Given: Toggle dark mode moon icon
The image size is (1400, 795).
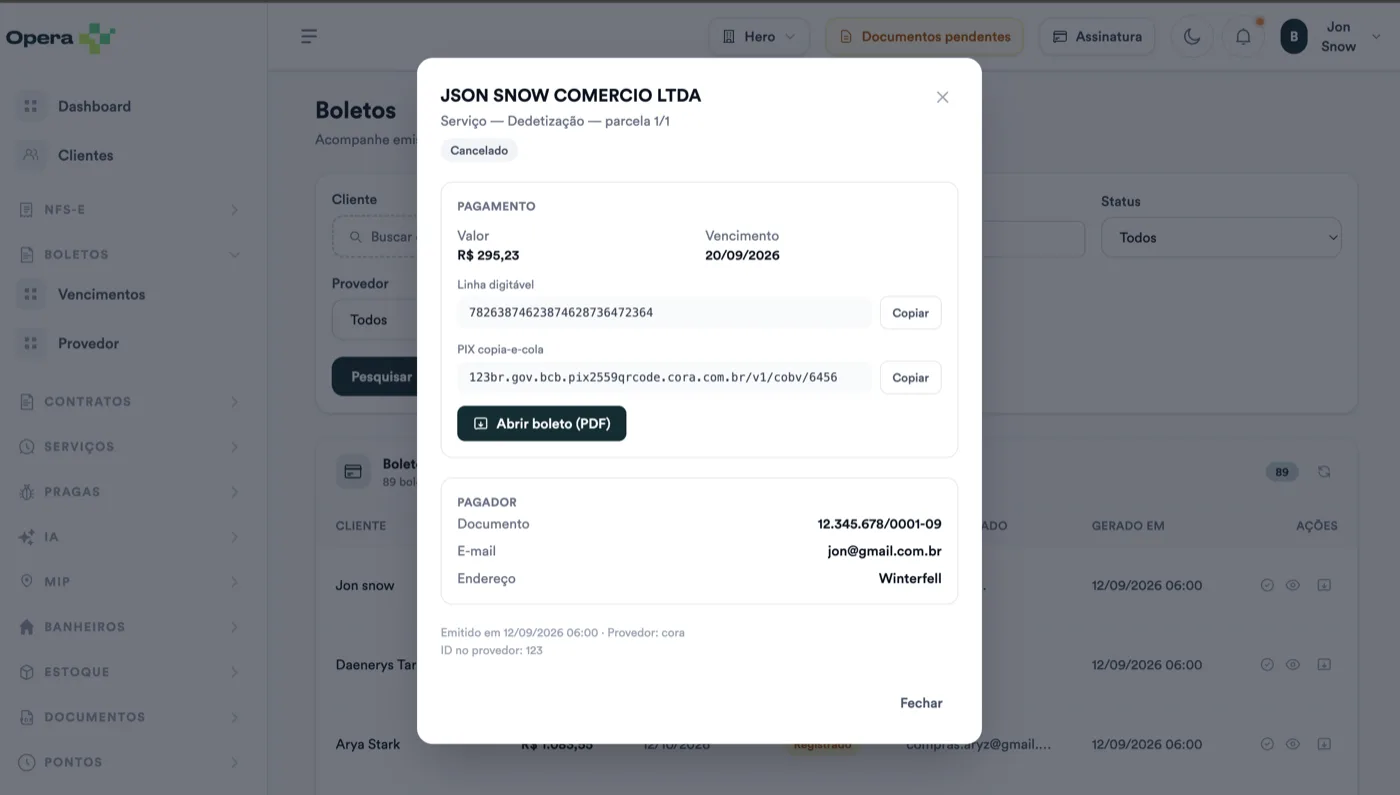Looking at the screenshot, I should click(x=1192, y=37).
